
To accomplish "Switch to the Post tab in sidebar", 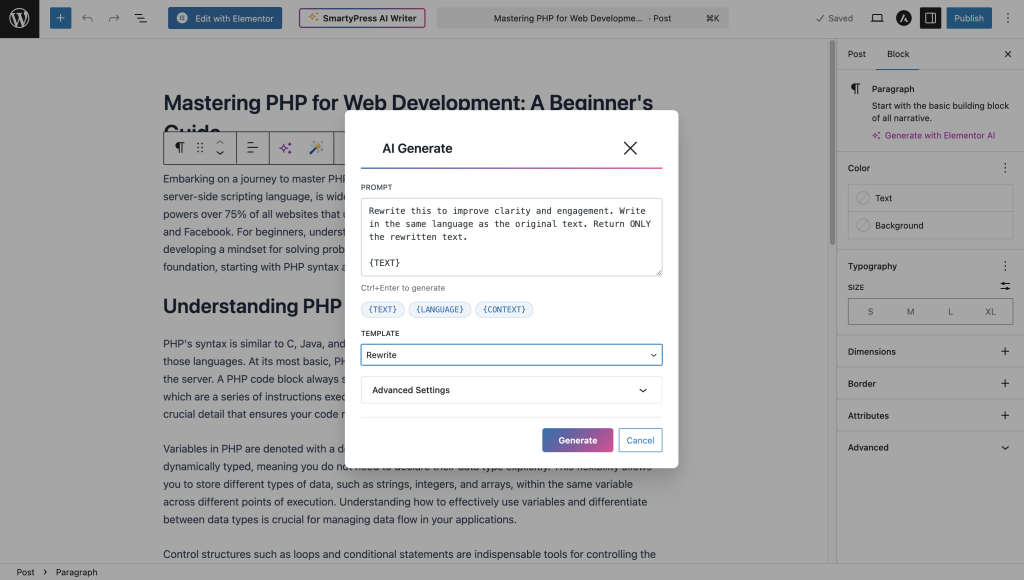I will point(856,54).
